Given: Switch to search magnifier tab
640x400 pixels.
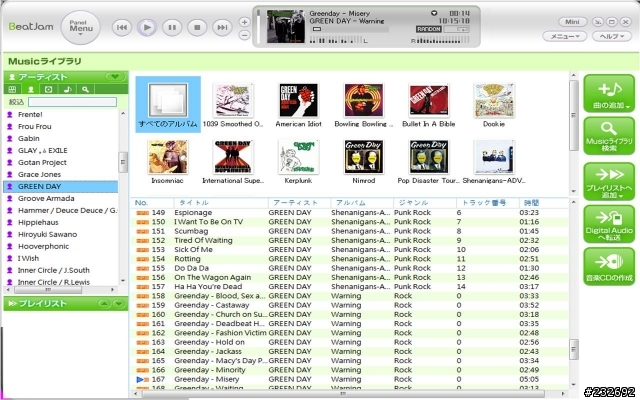Looking at the screenshot, I should click(x=85, y=89).
